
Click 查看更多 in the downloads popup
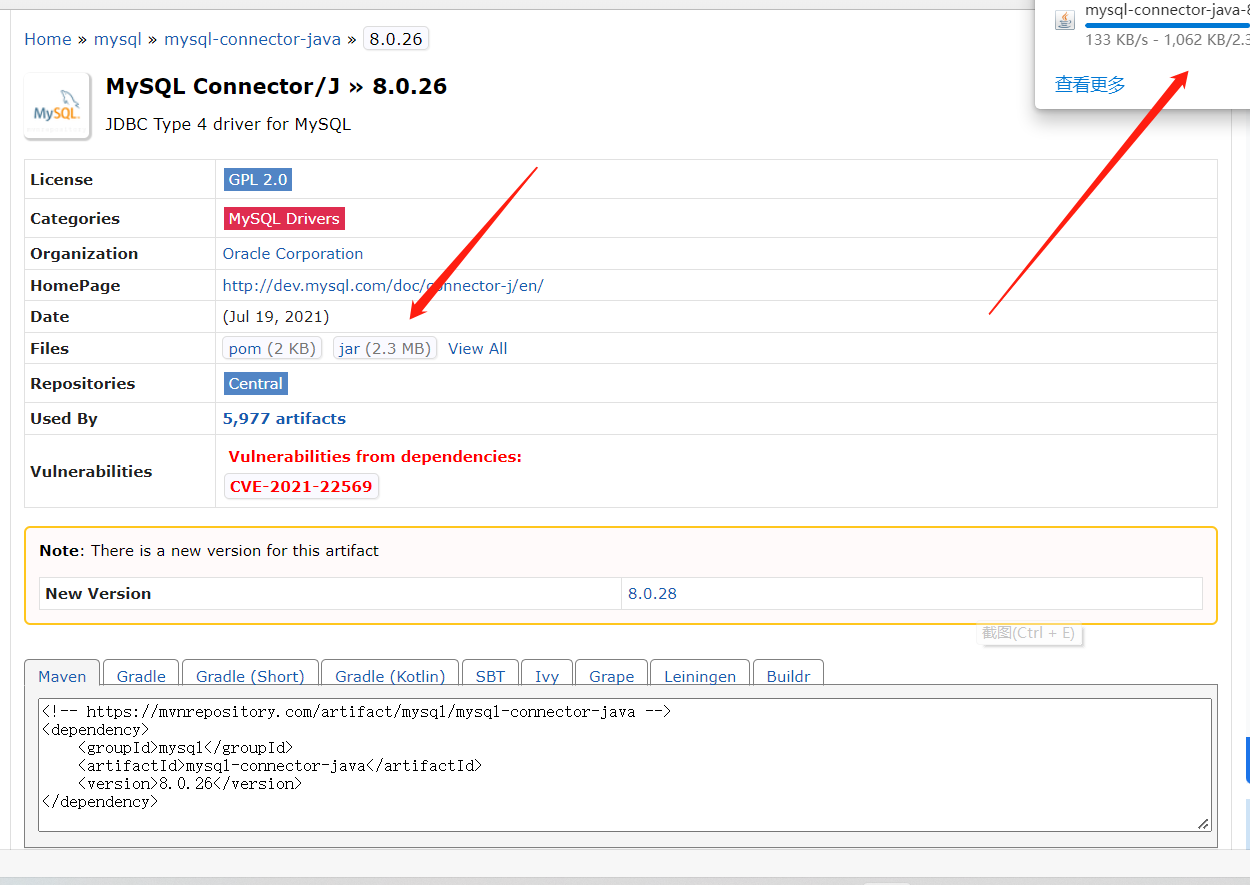click(1090, 85)
